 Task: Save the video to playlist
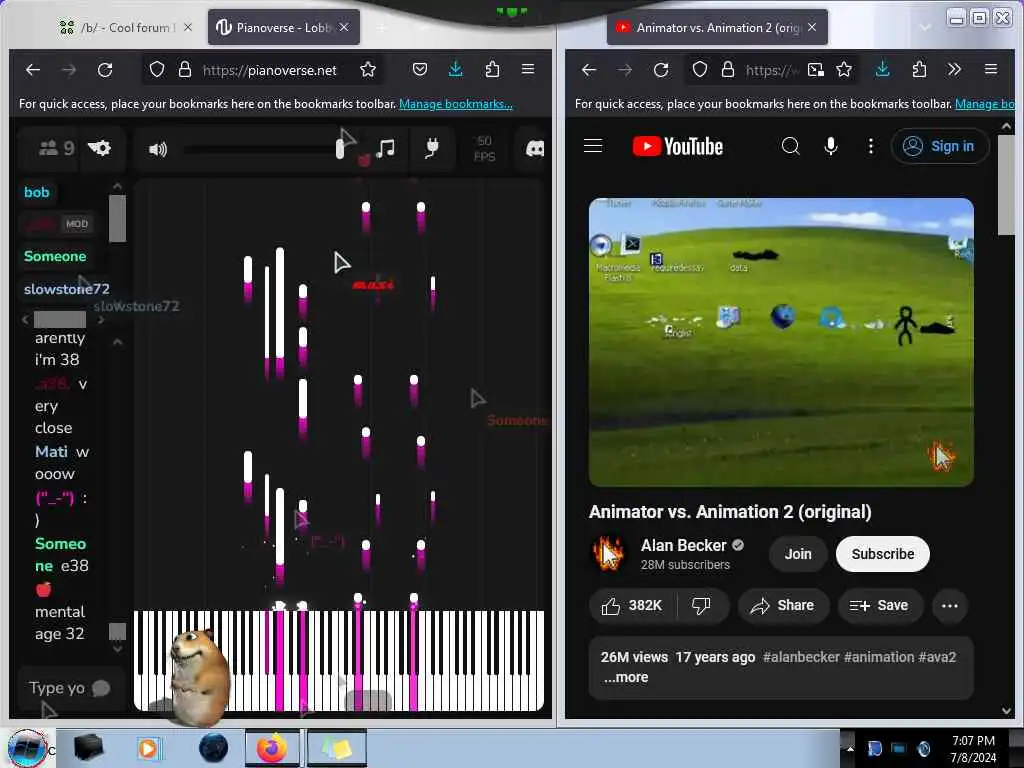[x=879, y=606]
